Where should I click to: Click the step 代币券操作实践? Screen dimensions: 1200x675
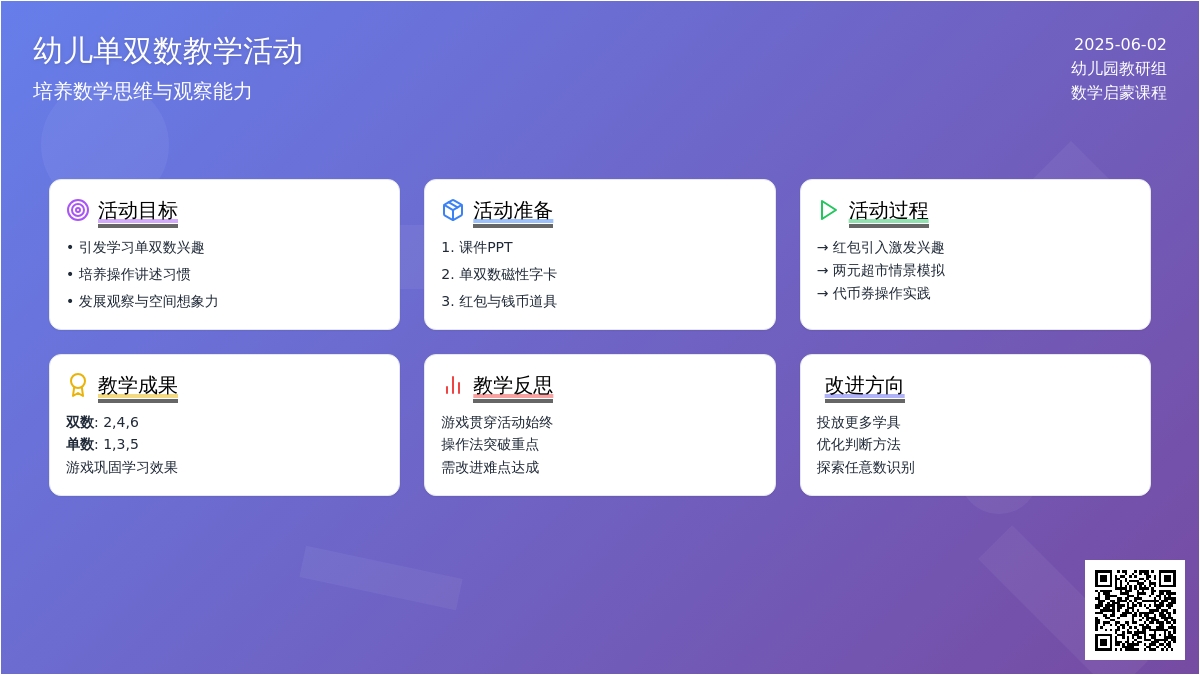click(874, 293)
